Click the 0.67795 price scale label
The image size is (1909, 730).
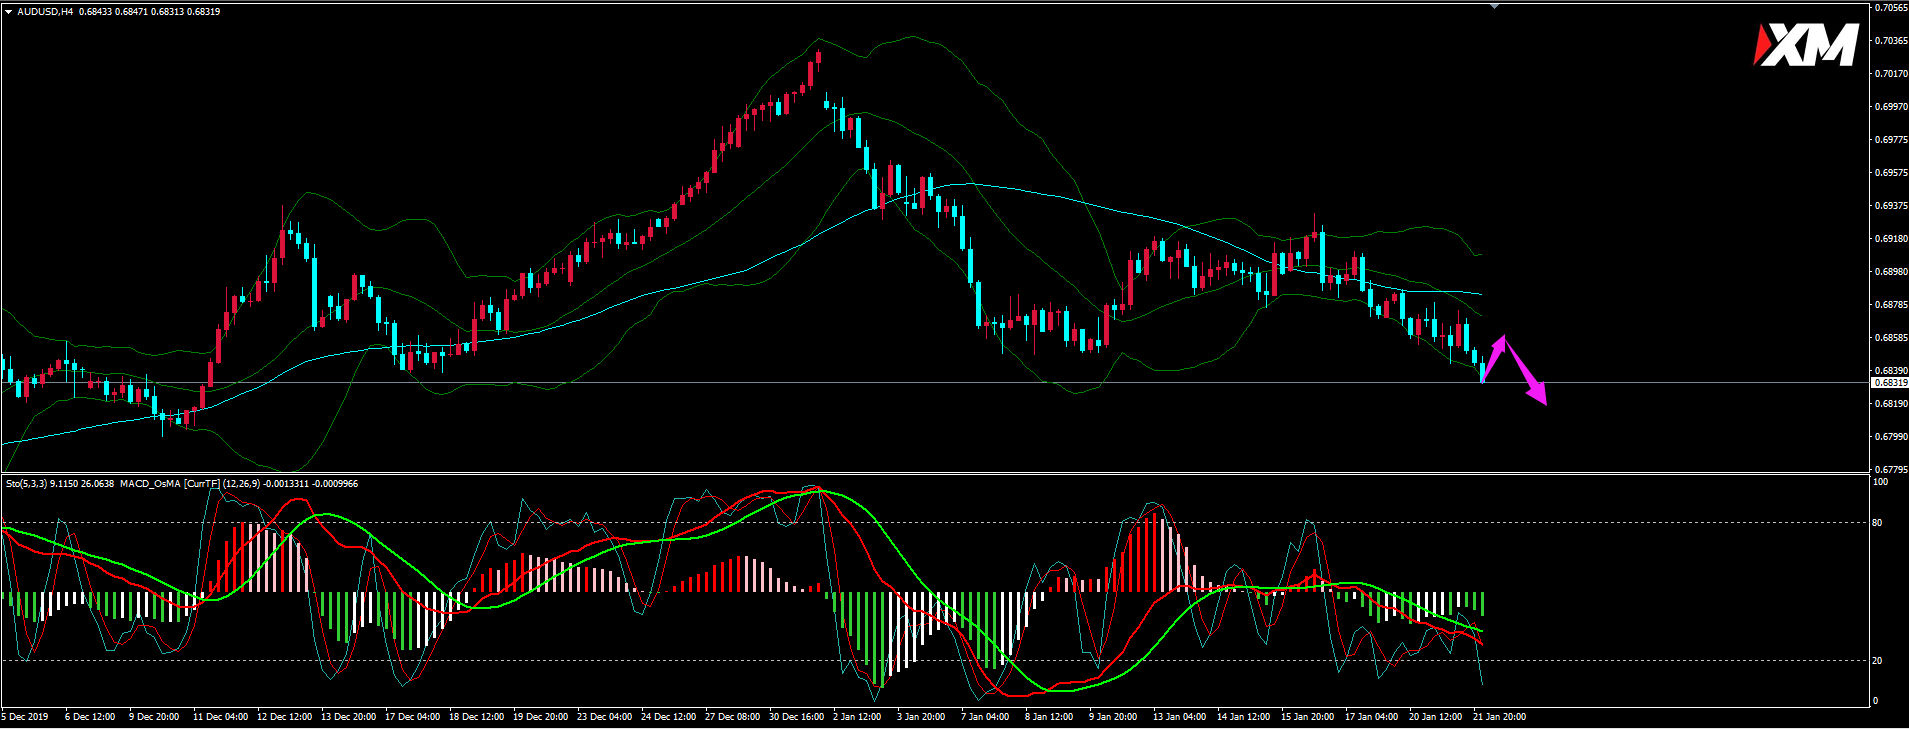click(x=1891, y=469)
